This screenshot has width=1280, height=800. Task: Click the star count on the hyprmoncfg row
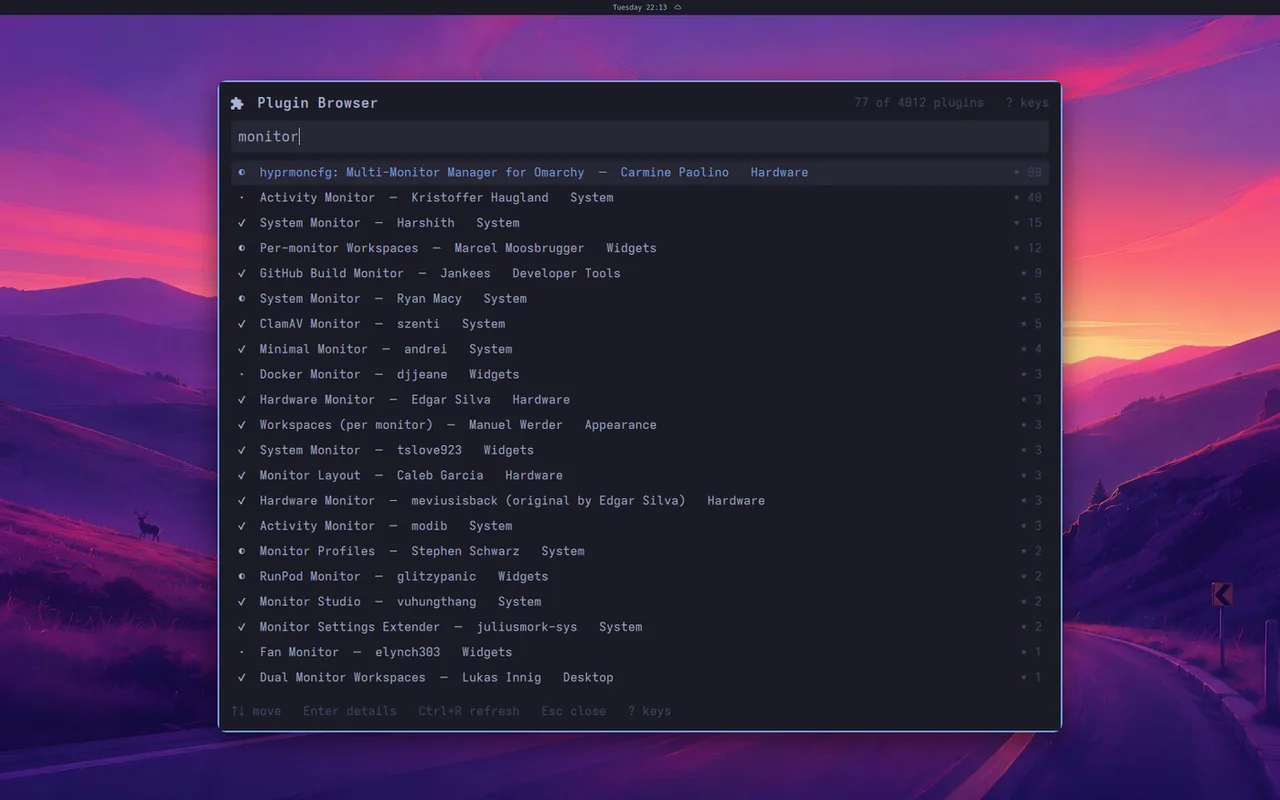point(1028,172)
